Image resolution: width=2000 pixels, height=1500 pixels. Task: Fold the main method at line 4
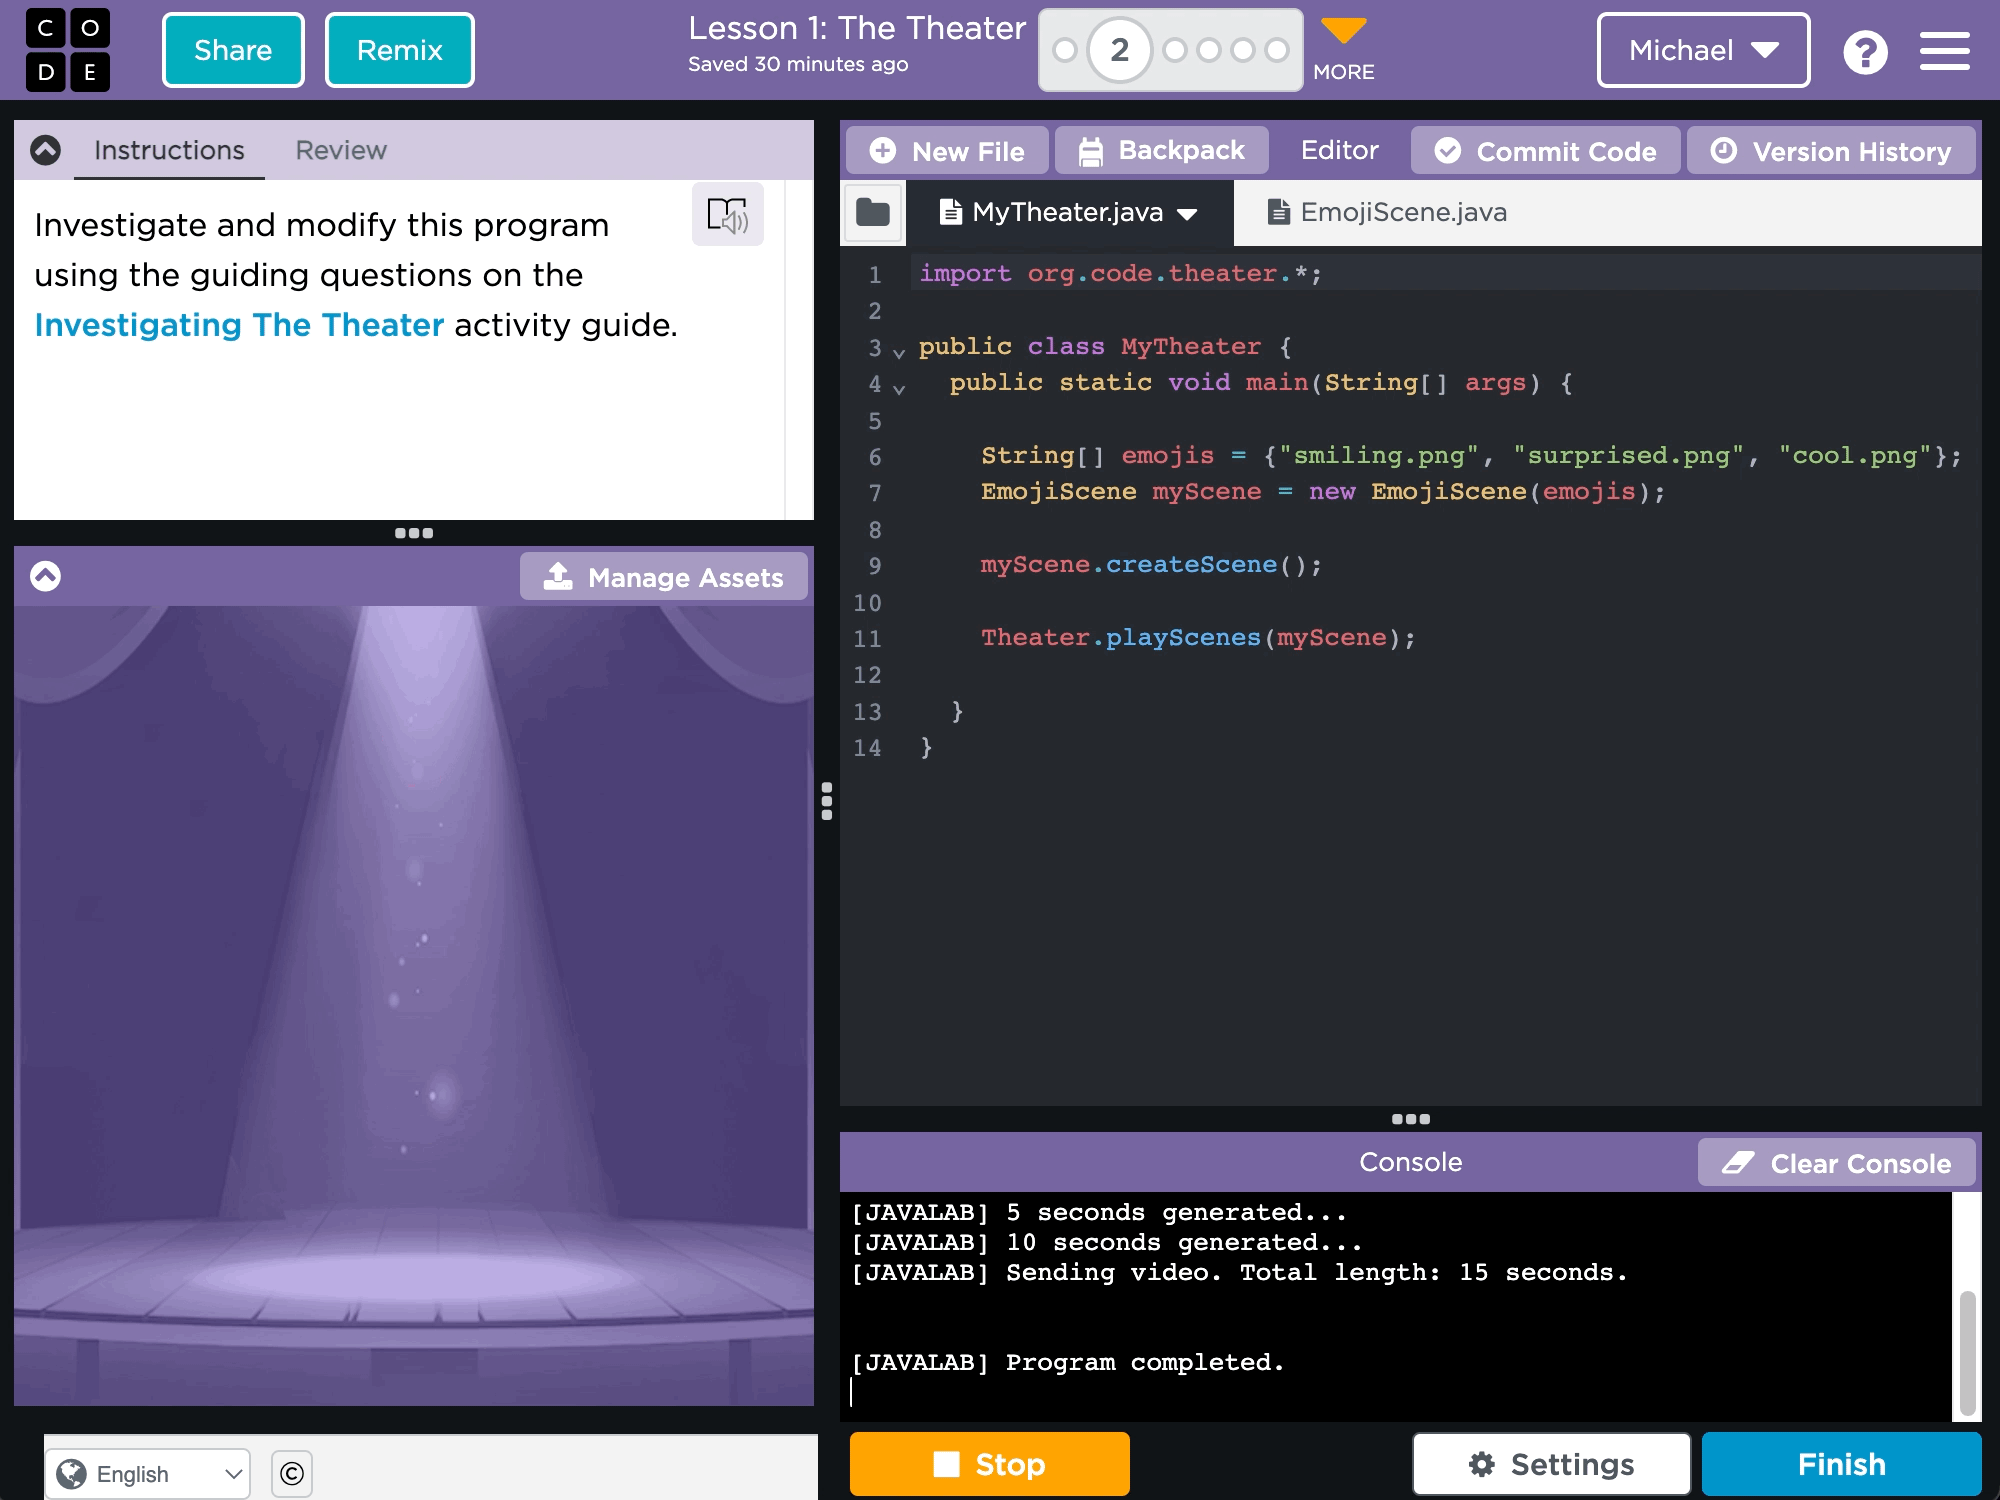point(899,389)
